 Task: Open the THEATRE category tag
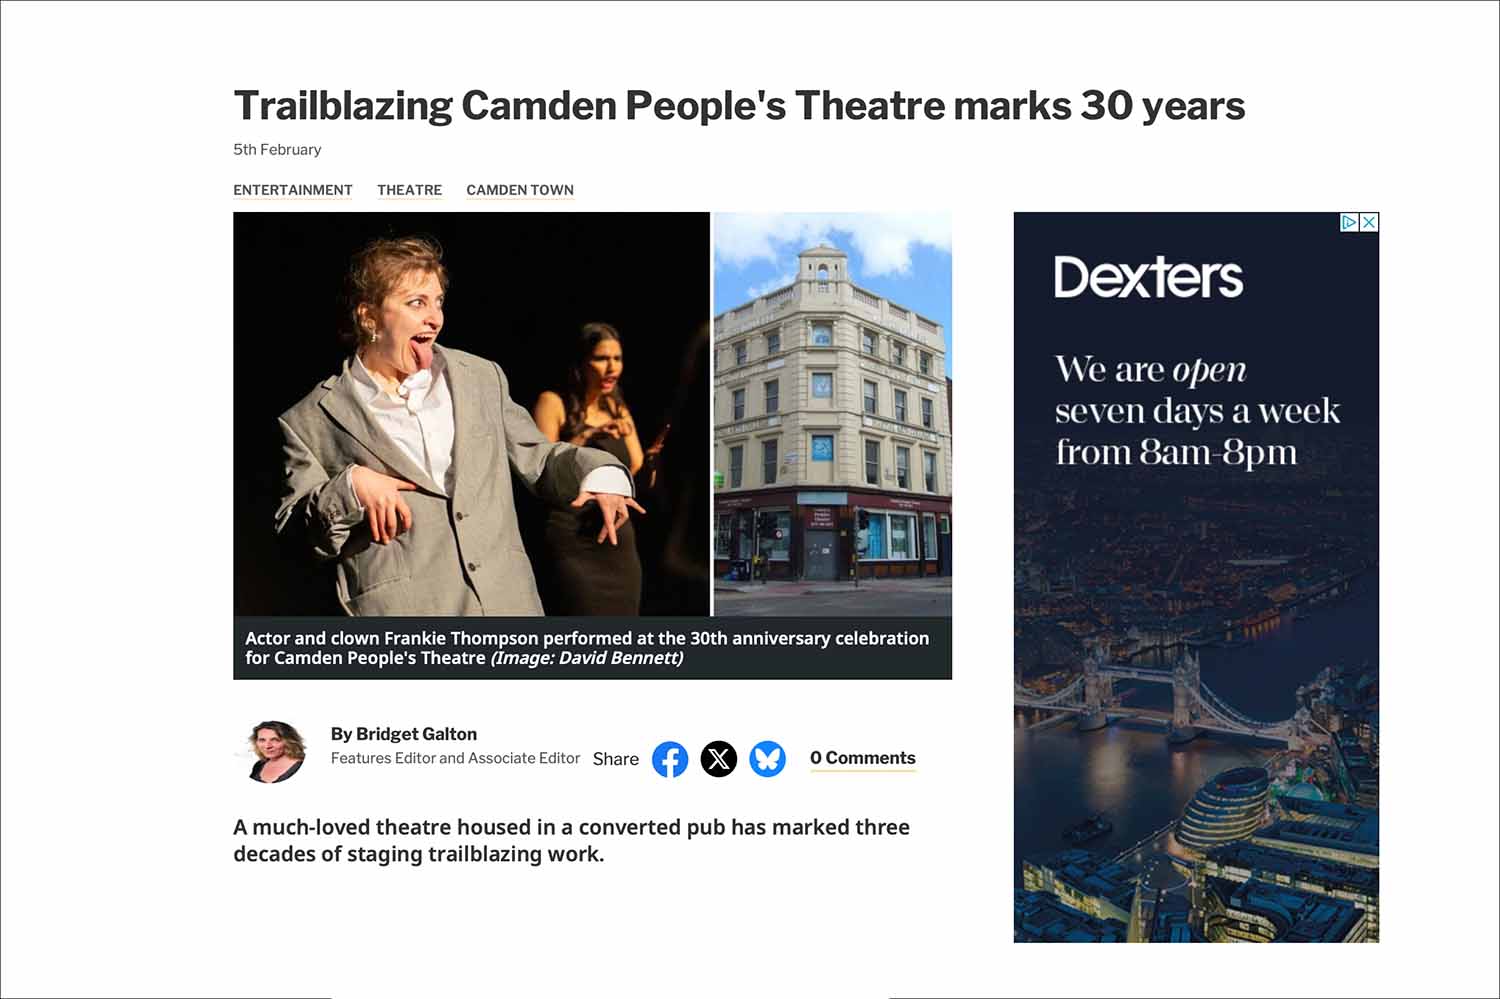coord(409,190)
